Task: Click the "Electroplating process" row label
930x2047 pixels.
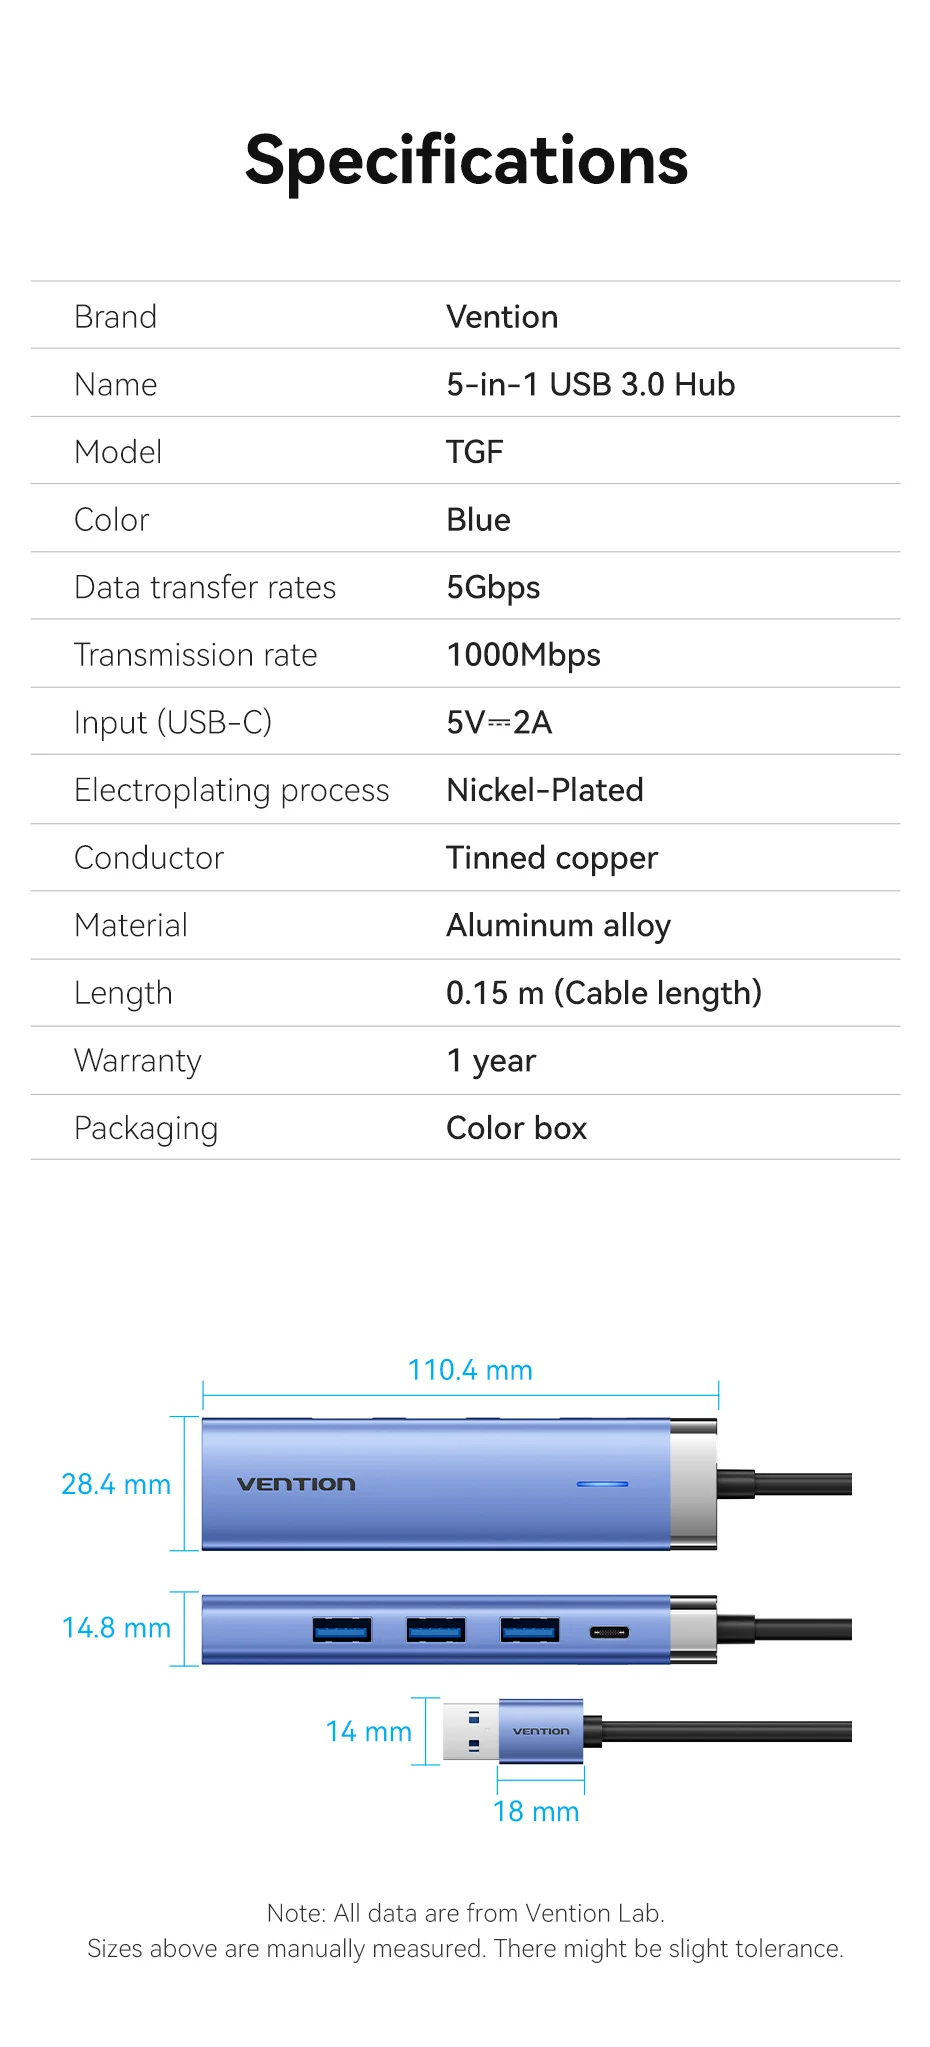Action: pos(231,790)
